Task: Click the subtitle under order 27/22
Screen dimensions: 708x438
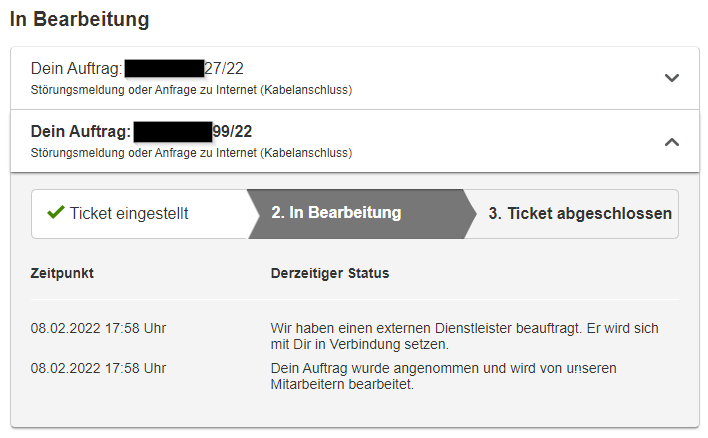Action: coord(191,90)
